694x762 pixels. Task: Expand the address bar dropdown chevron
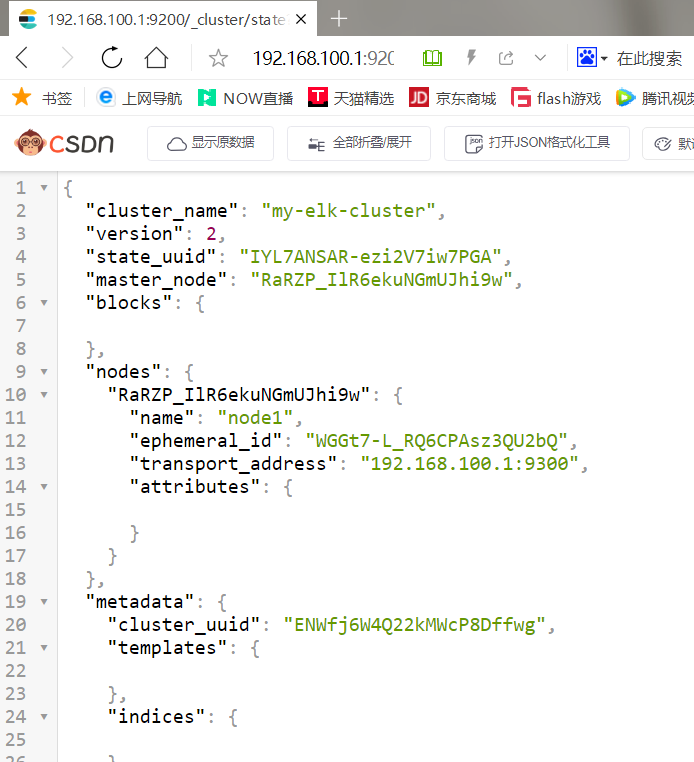(x=540, y=58)
